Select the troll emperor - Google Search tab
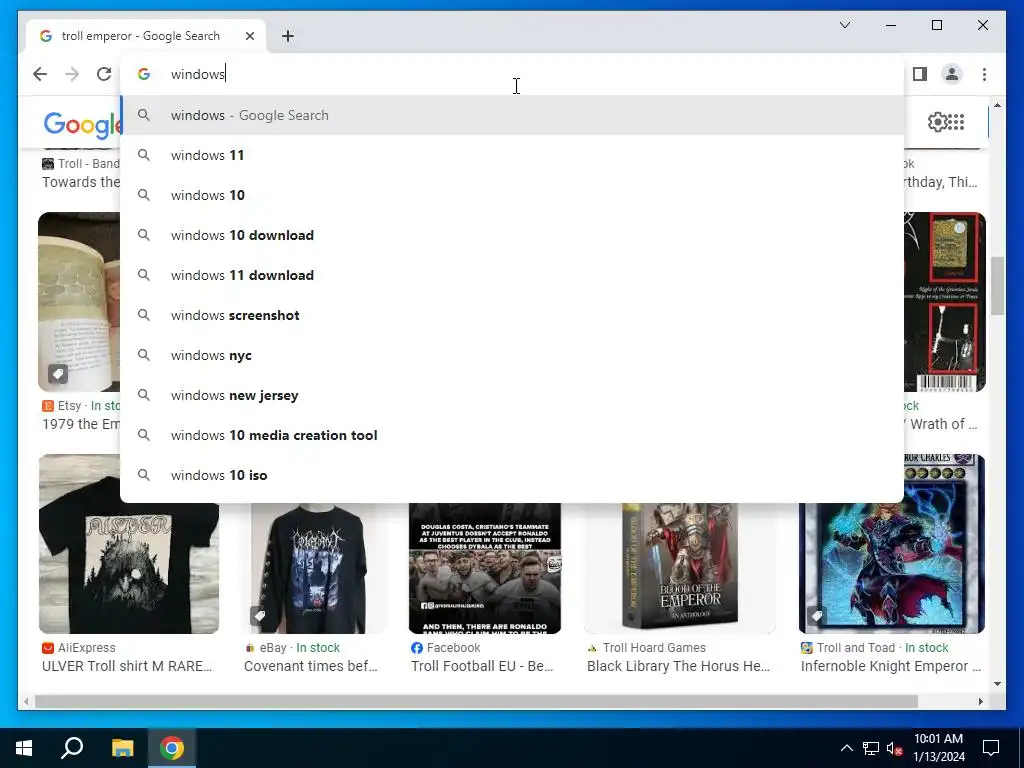Viewport: 1024px width, 768px height. pyautogui.click(x=146, y=36)
